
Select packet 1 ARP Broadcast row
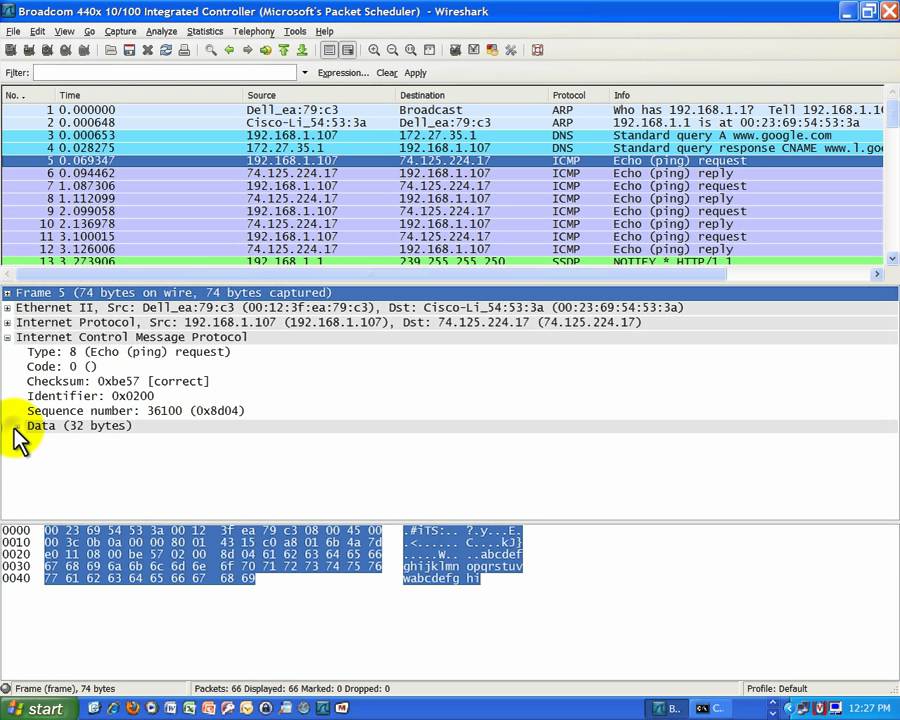442,110
